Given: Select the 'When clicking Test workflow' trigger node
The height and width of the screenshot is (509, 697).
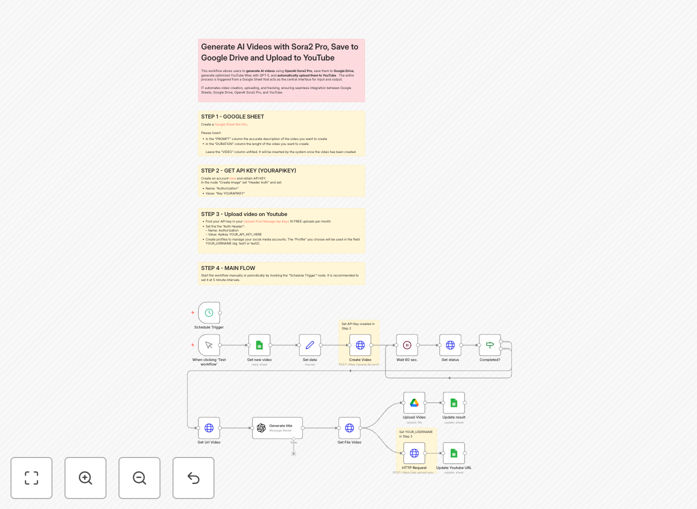Looking at the screenshot, I should 209,345.
